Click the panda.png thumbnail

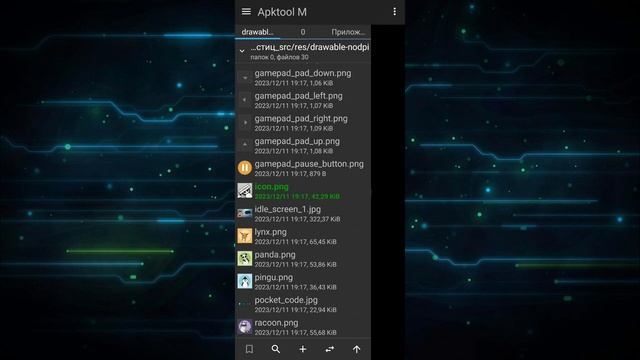click(x=244, y=258)
